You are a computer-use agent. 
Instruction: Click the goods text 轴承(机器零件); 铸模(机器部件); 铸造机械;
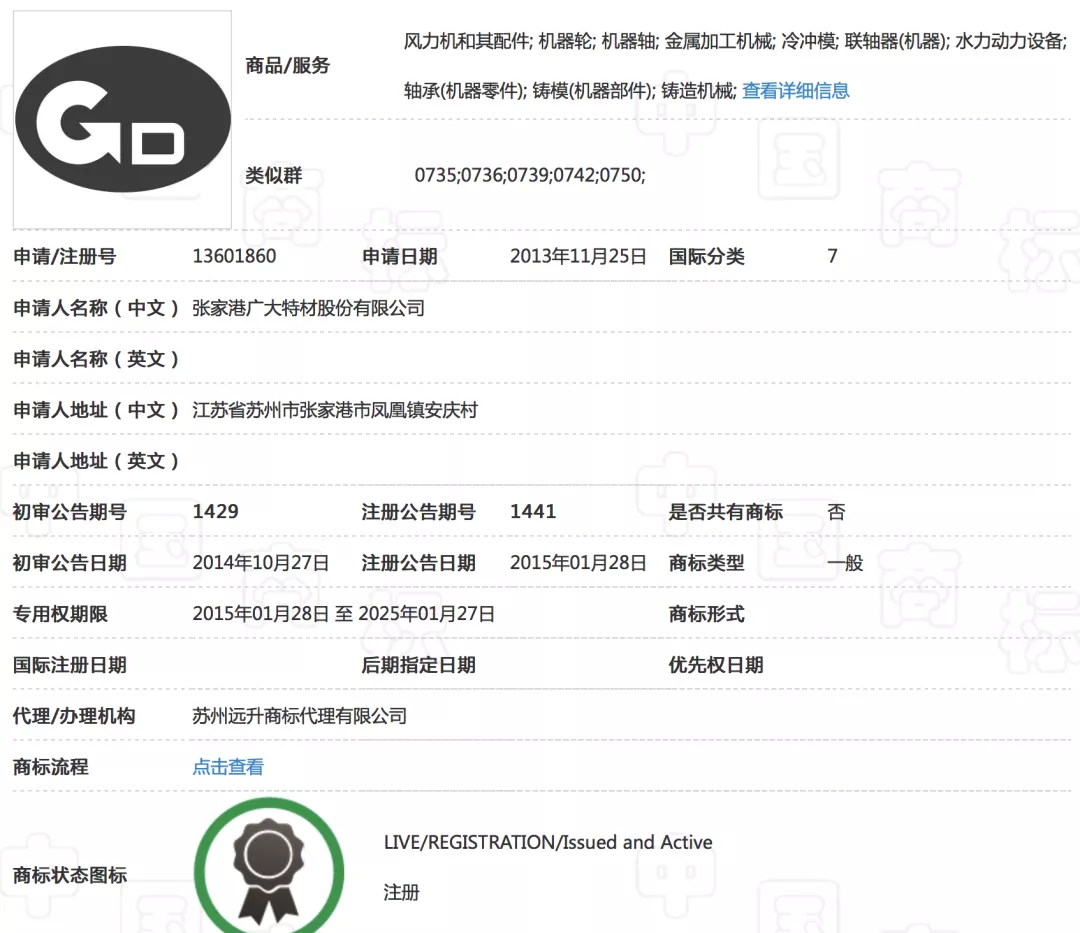click(x=570, y=91)
